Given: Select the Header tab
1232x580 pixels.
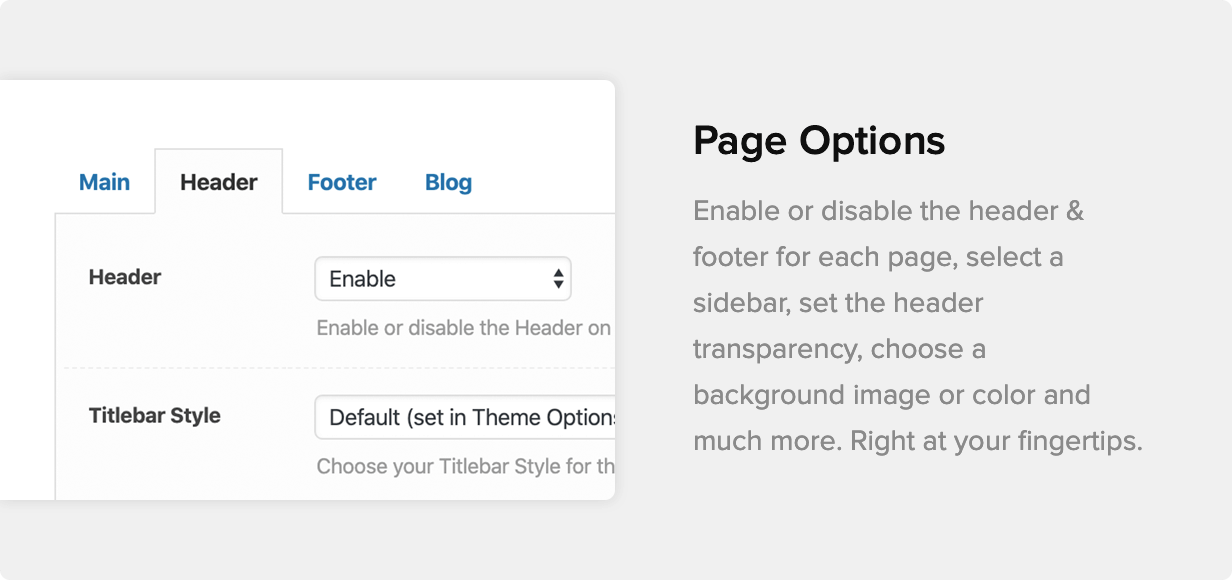Looking at the screenshot, I should click(218, 182).
